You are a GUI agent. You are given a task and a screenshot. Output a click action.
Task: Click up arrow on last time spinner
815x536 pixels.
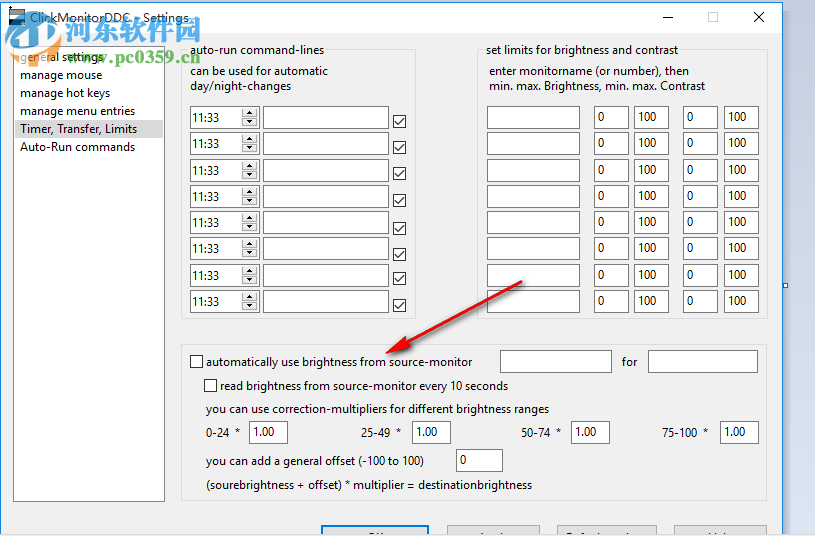click(x=250, y=297)
